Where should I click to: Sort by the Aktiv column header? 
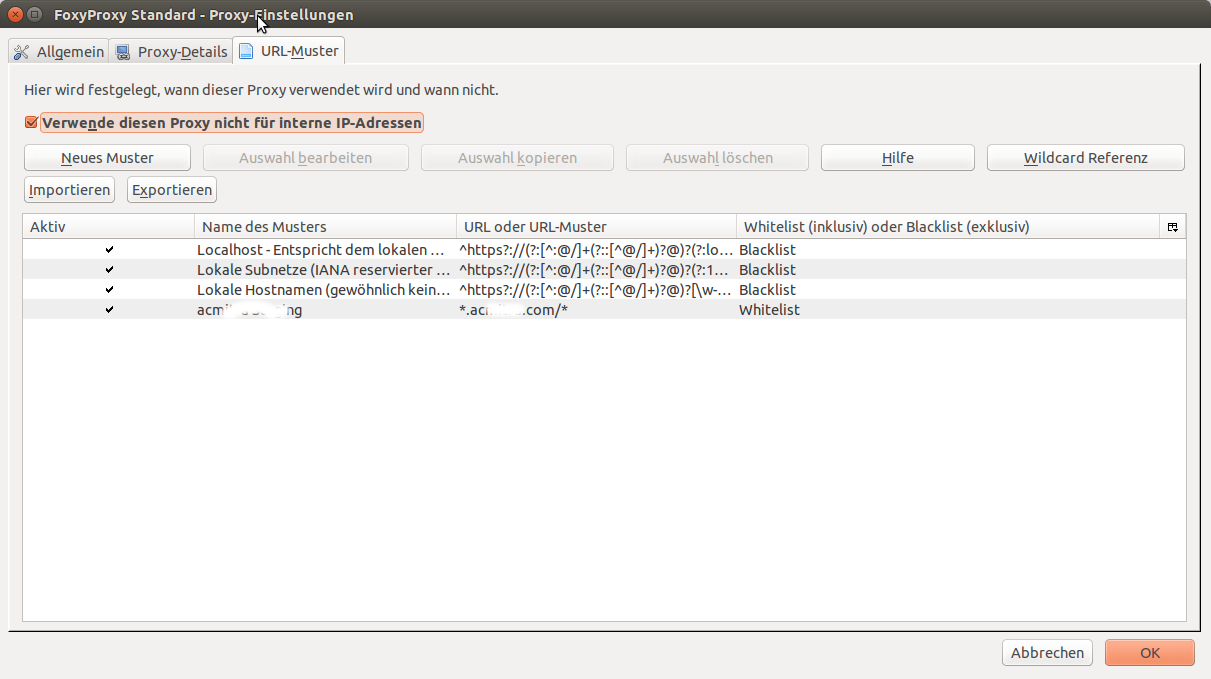(109, 227)
